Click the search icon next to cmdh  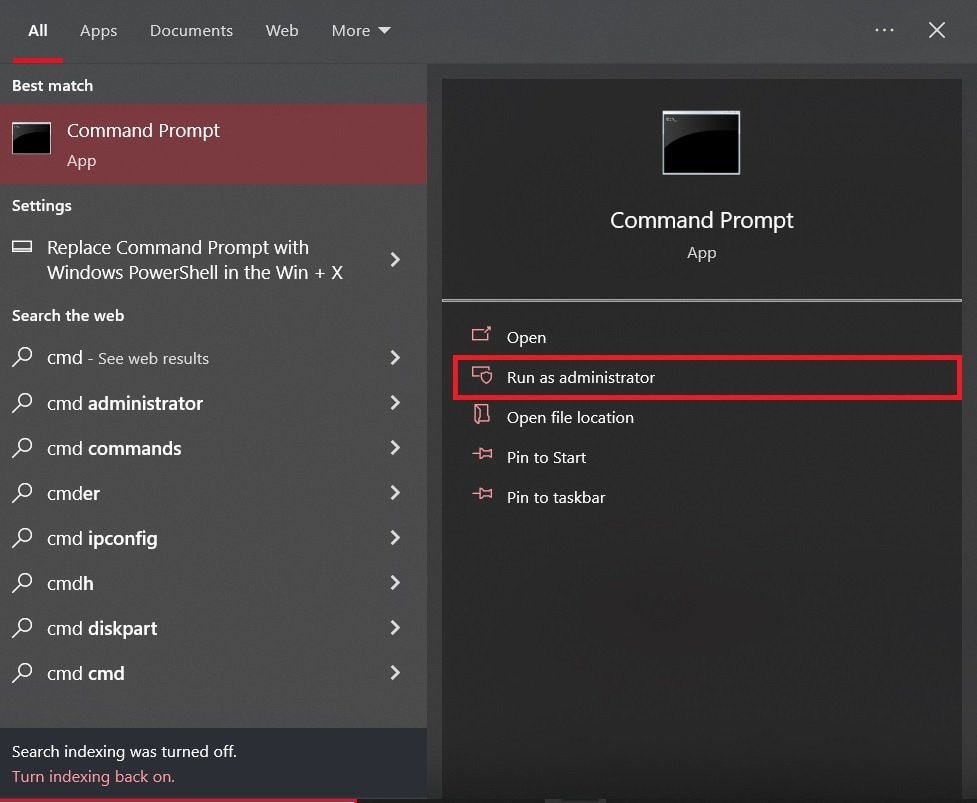(x=22, y=582)
